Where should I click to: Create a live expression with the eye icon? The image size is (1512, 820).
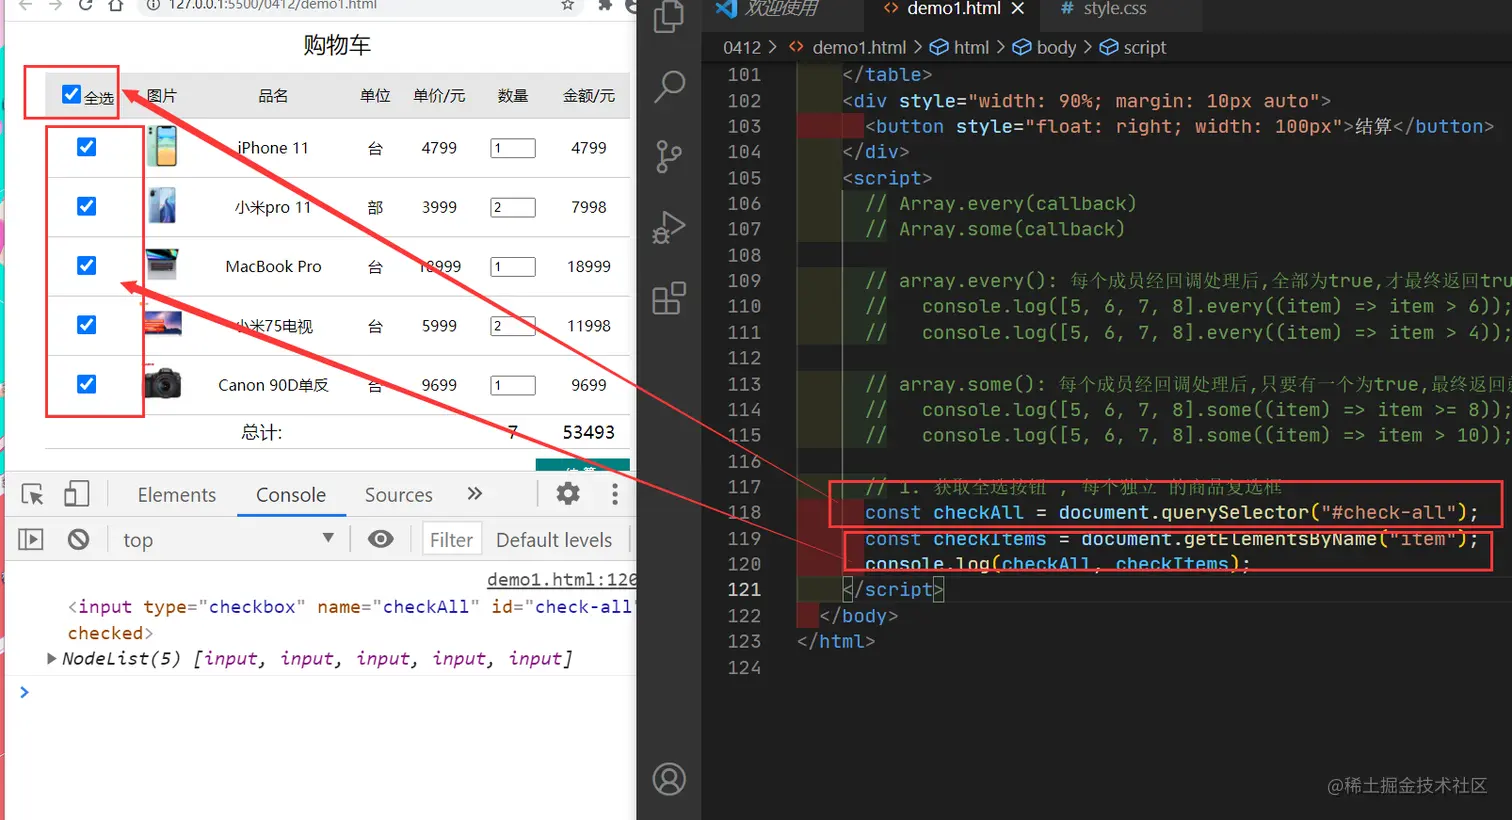(380, 539)
